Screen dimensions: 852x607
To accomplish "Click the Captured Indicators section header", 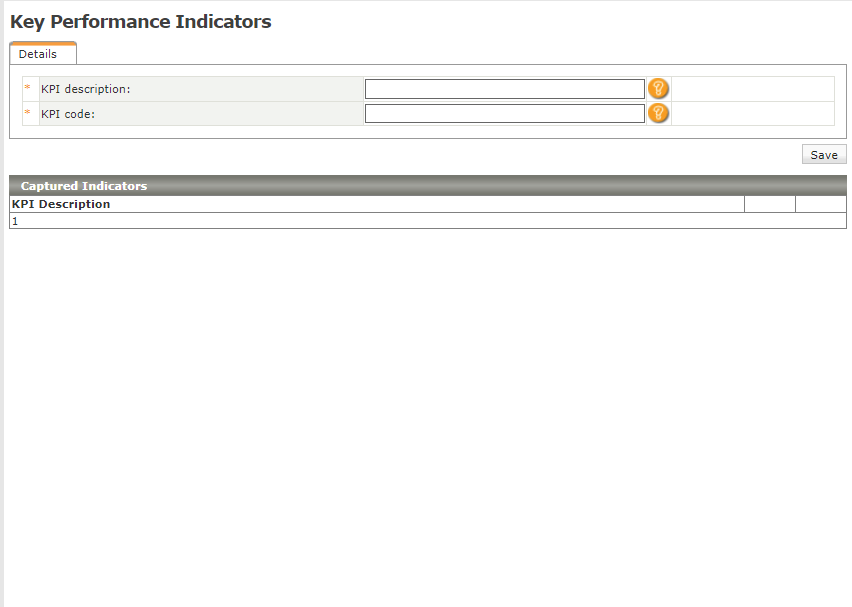I will [x=84, y=186].
